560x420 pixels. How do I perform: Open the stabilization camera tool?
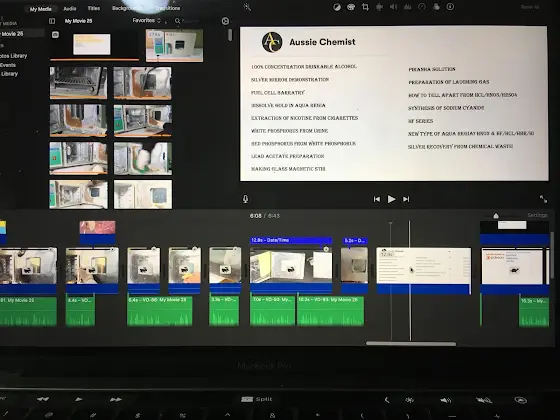coord(379,7)
